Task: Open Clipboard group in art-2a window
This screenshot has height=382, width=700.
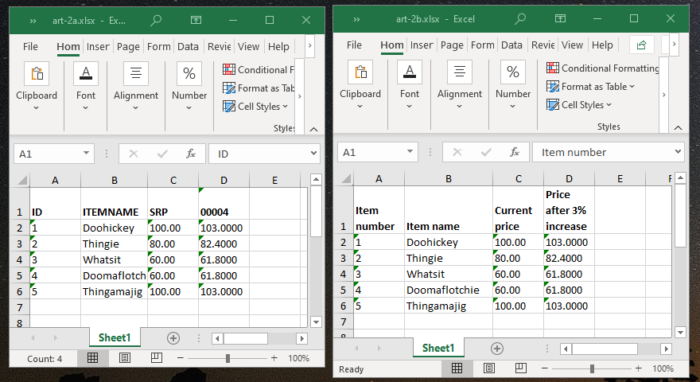Action: tap(37, 87)
